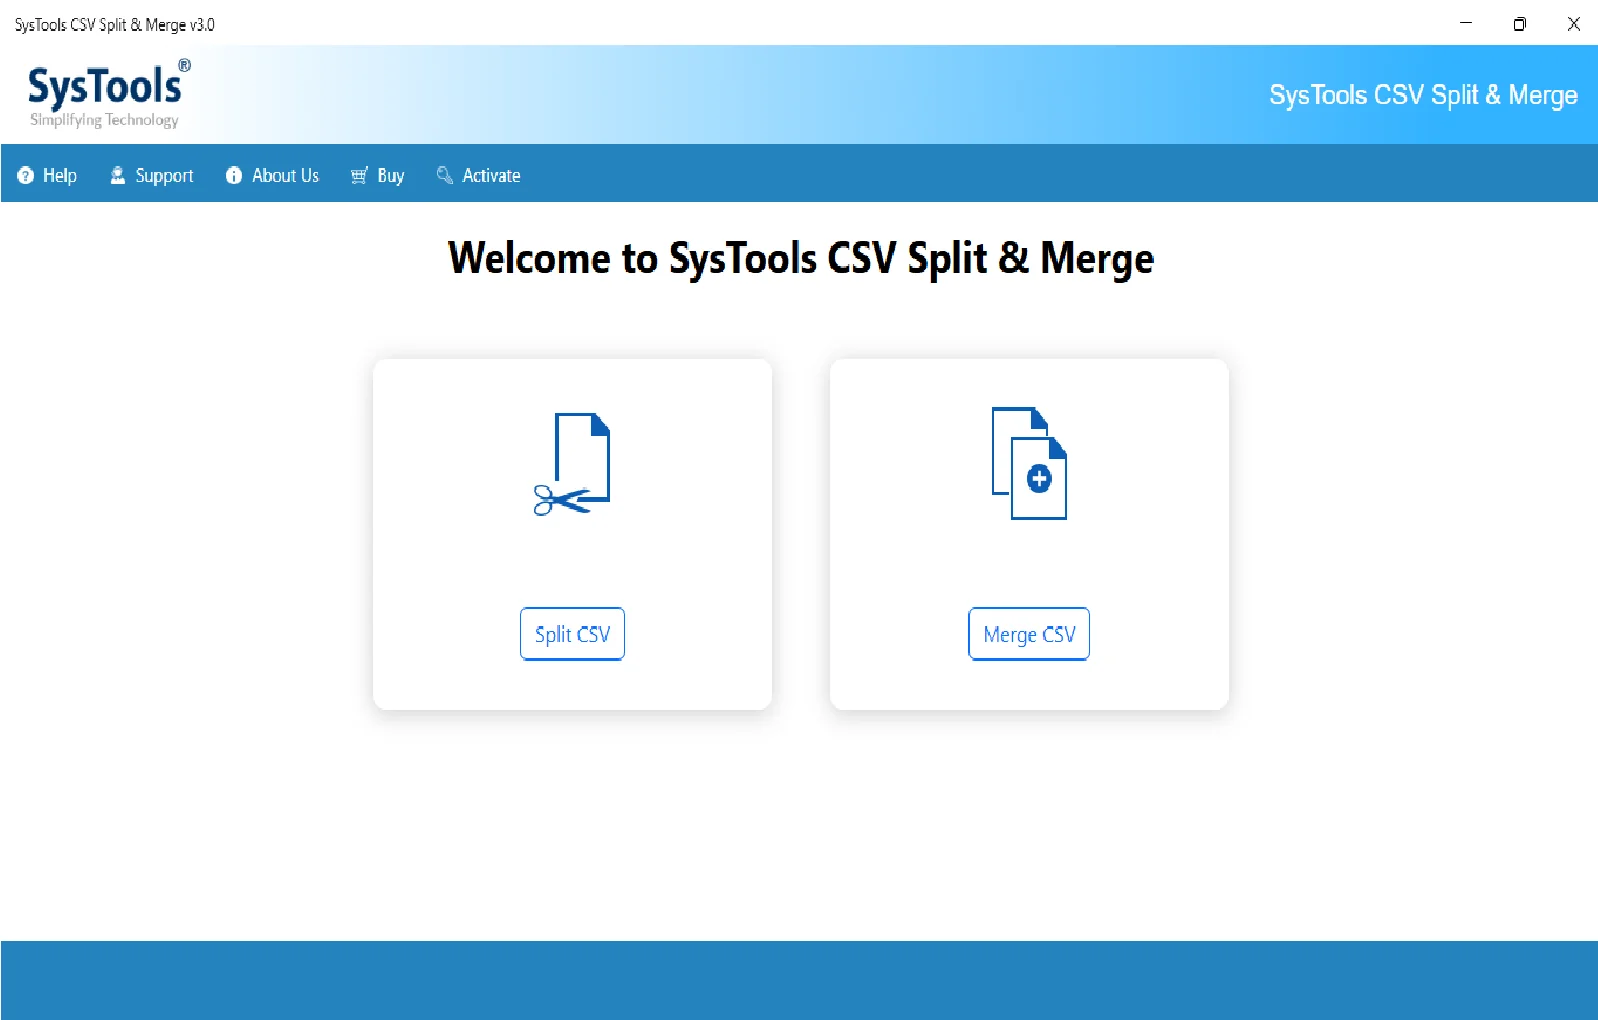Screen dimensions: 1598x1020
Task: Choose the Buy menu label
Action: [390, 176]
